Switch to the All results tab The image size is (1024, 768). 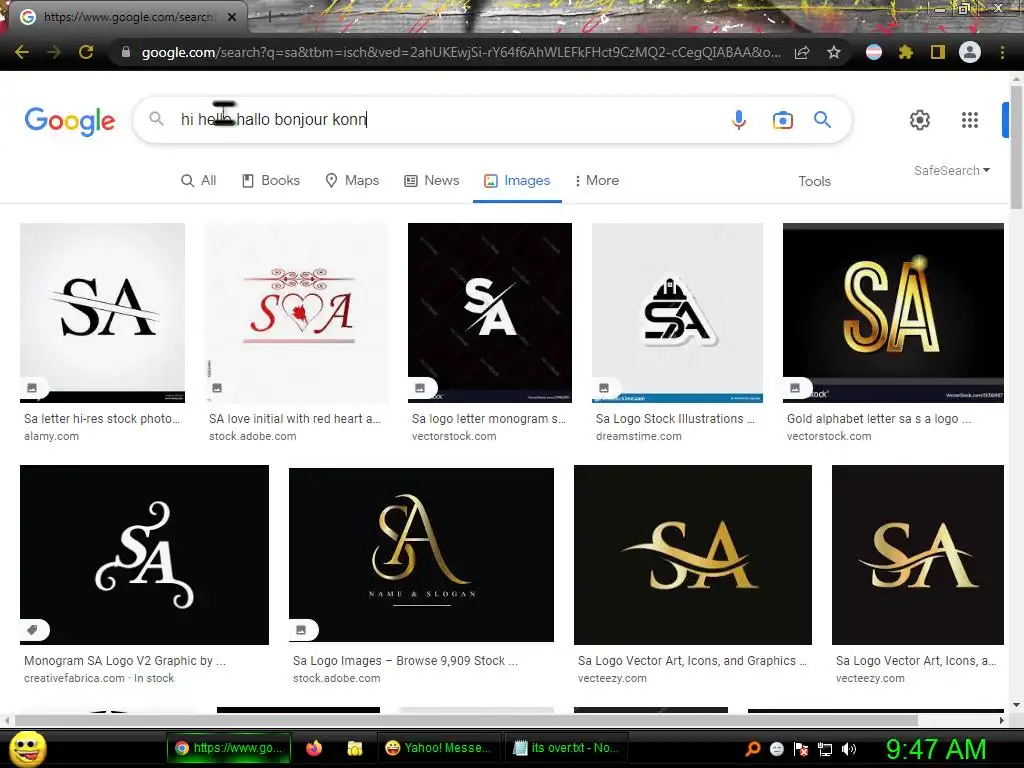199,180
